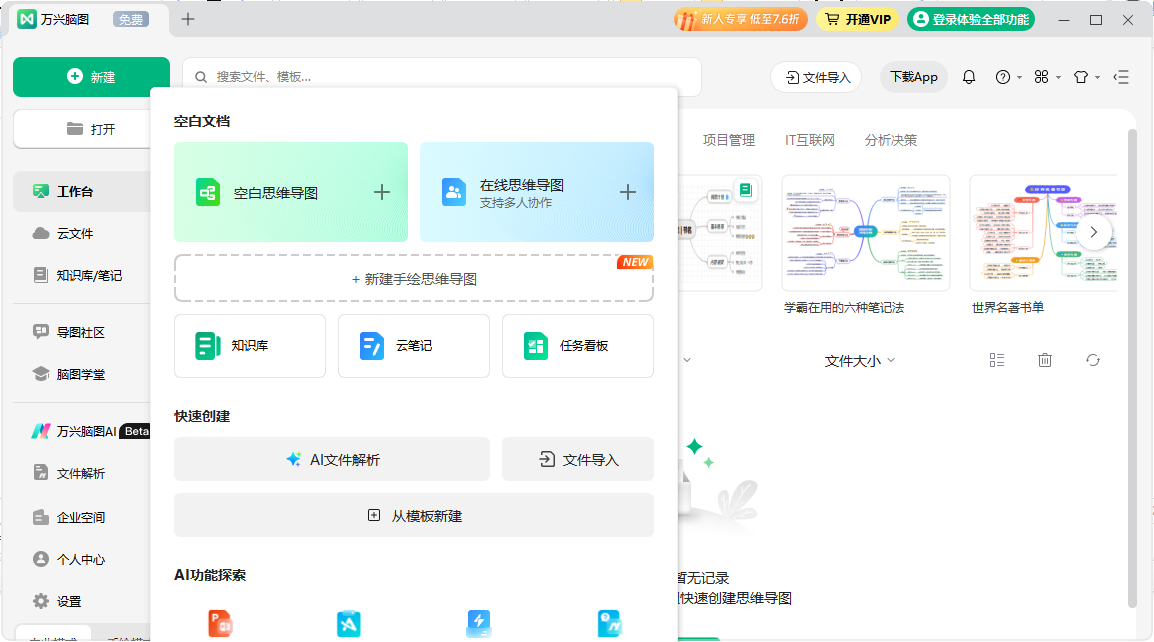This screenshot has width=1154, height=642.
Task: Click the 知识库 card
Action: [x=249, y=346]
